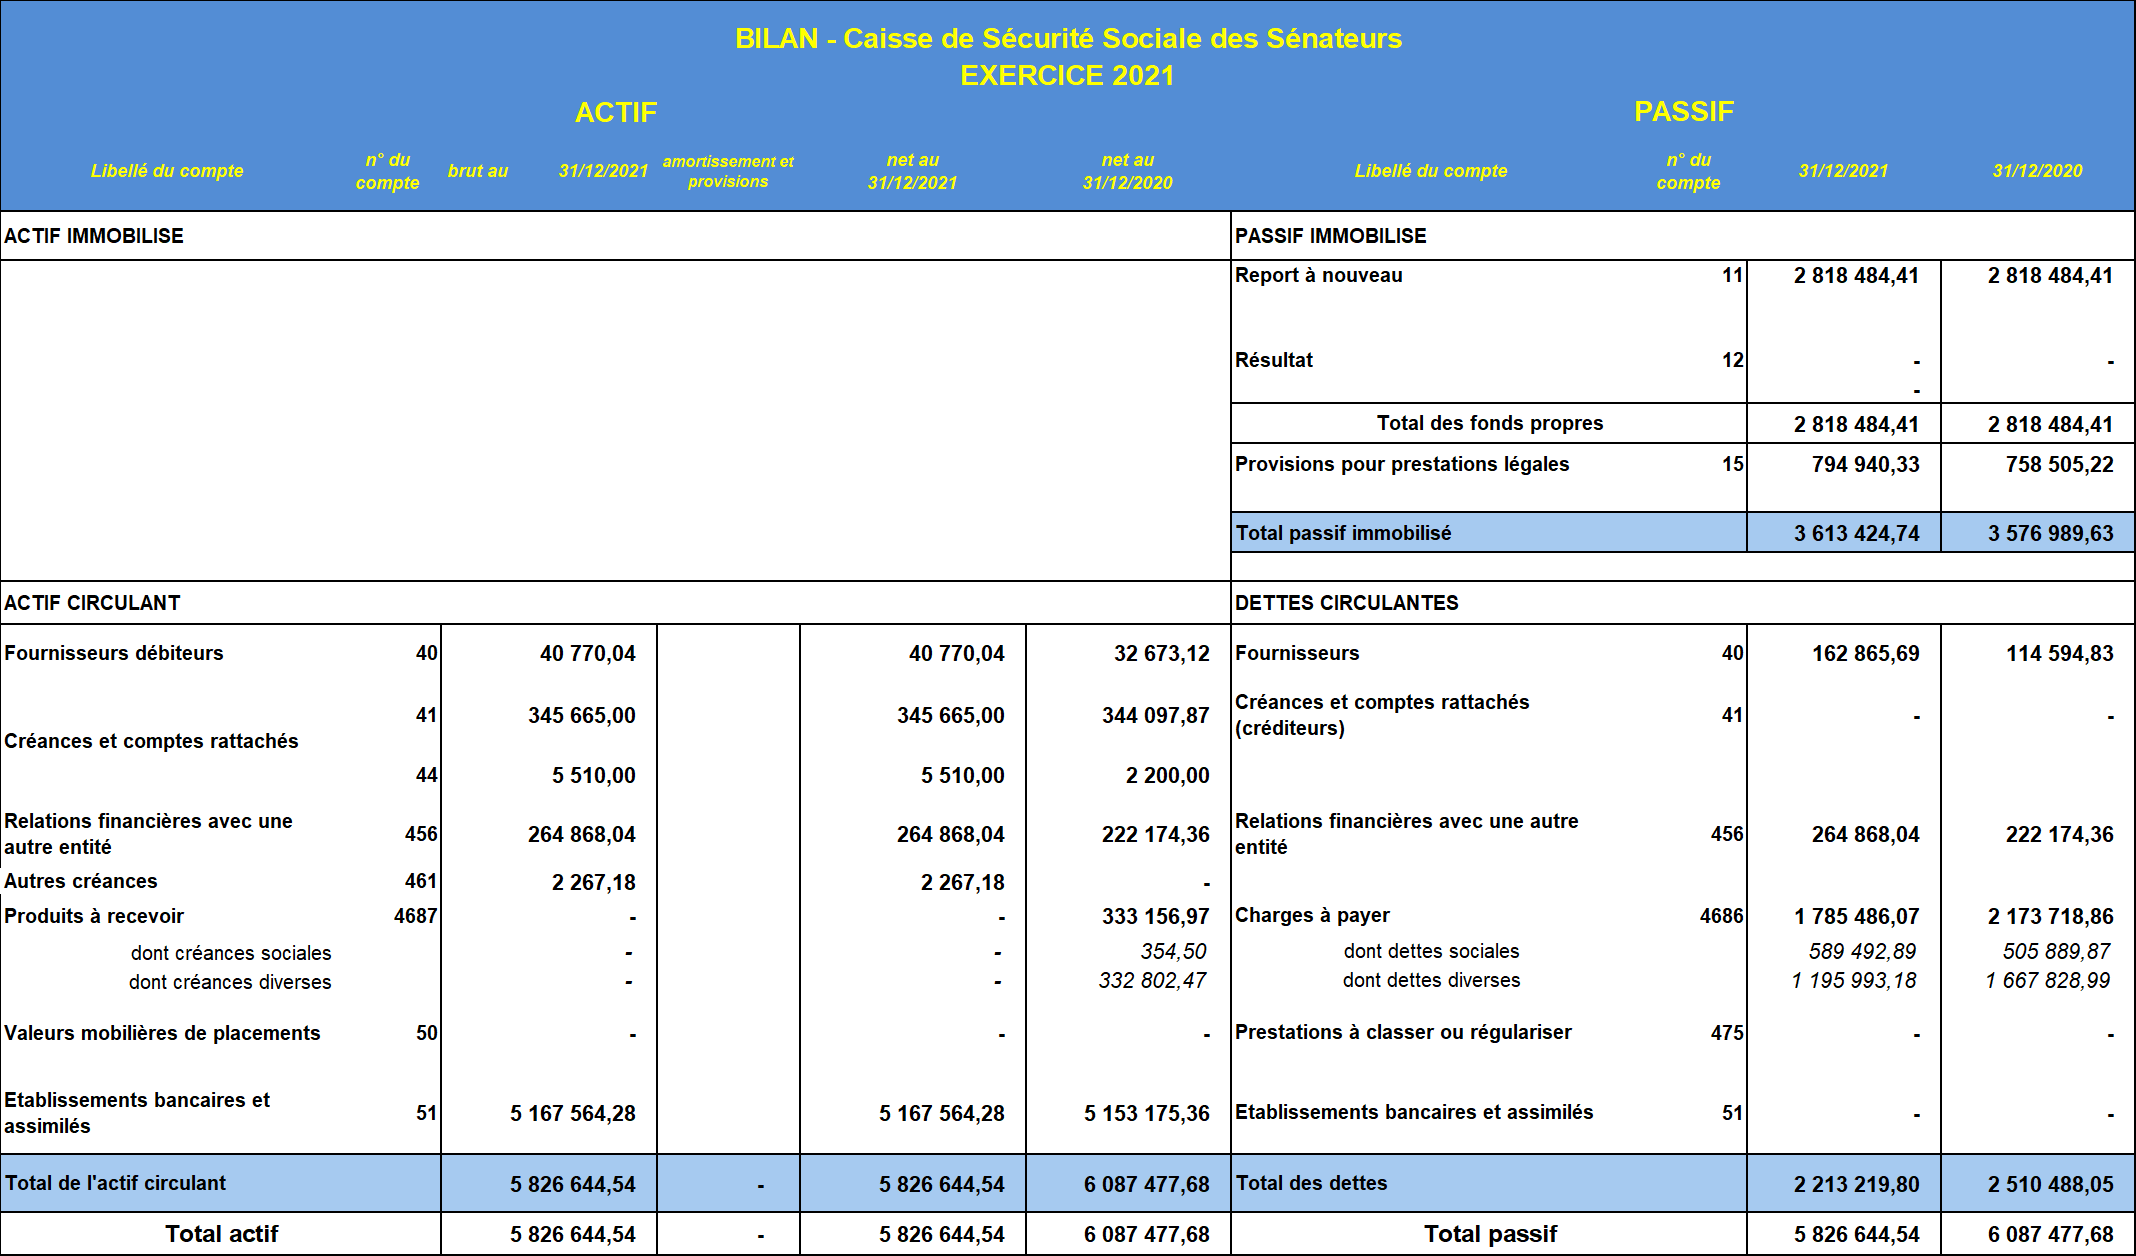Select dont créances diverses 2020 value
The height and width of the screenshot is (1256, 2136).
click(1152, 981)
